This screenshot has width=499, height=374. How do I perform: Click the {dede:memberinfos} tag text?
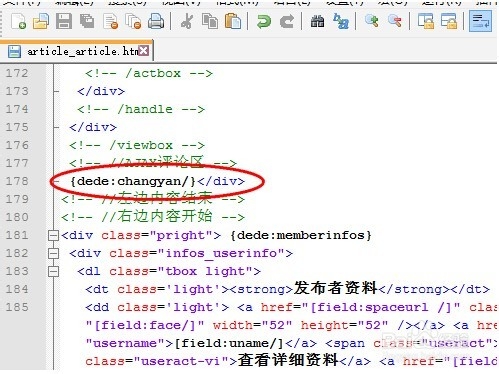(x=301, y=235)
